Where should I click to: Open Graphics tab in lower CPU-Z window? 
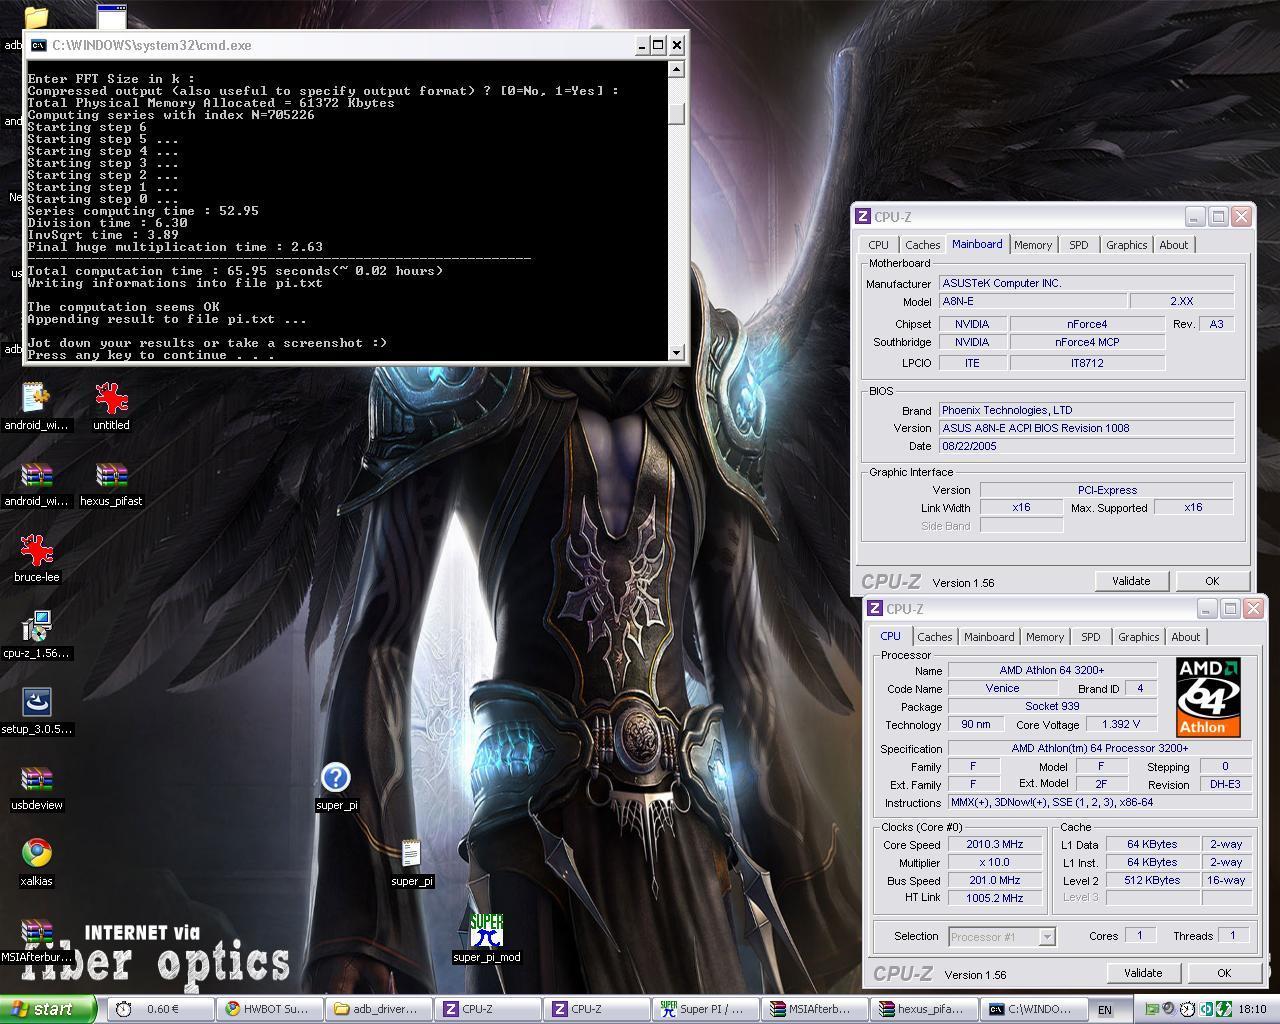point(1138,637)
